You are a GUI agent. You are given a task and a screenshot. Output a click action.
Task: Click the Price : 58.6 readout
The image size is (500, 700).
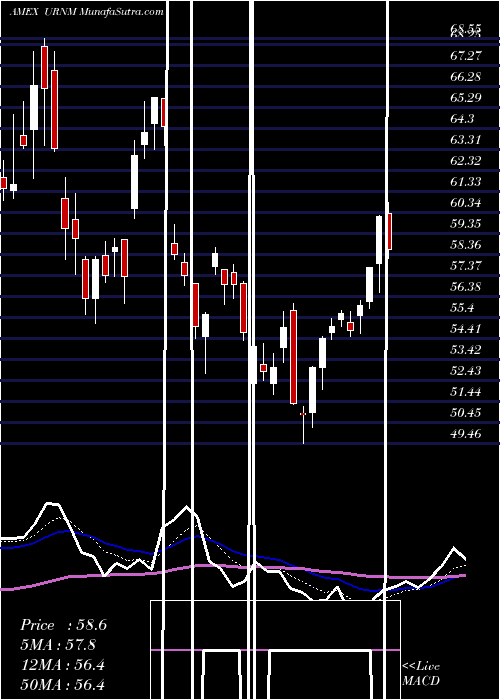tap(63, 625)
